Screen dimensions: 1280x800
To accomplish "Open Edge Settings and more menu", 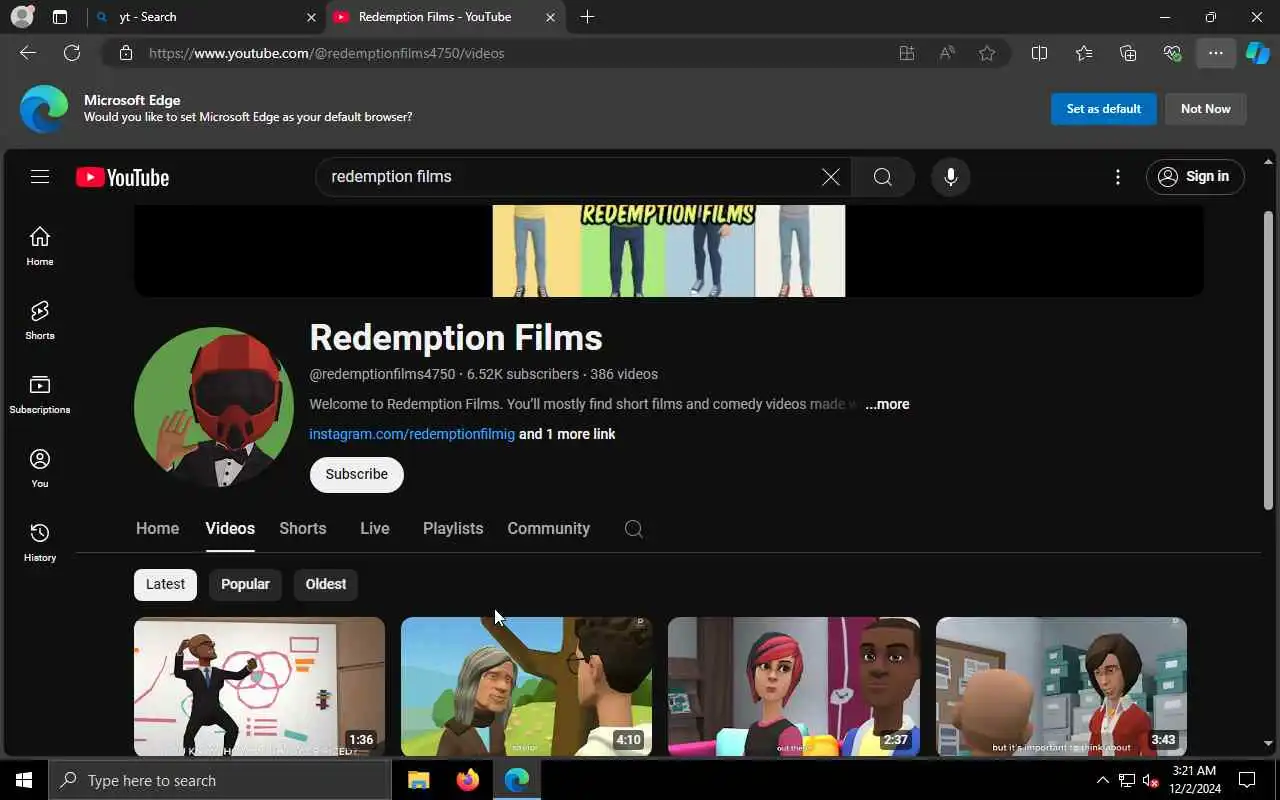I will 1216,53.
